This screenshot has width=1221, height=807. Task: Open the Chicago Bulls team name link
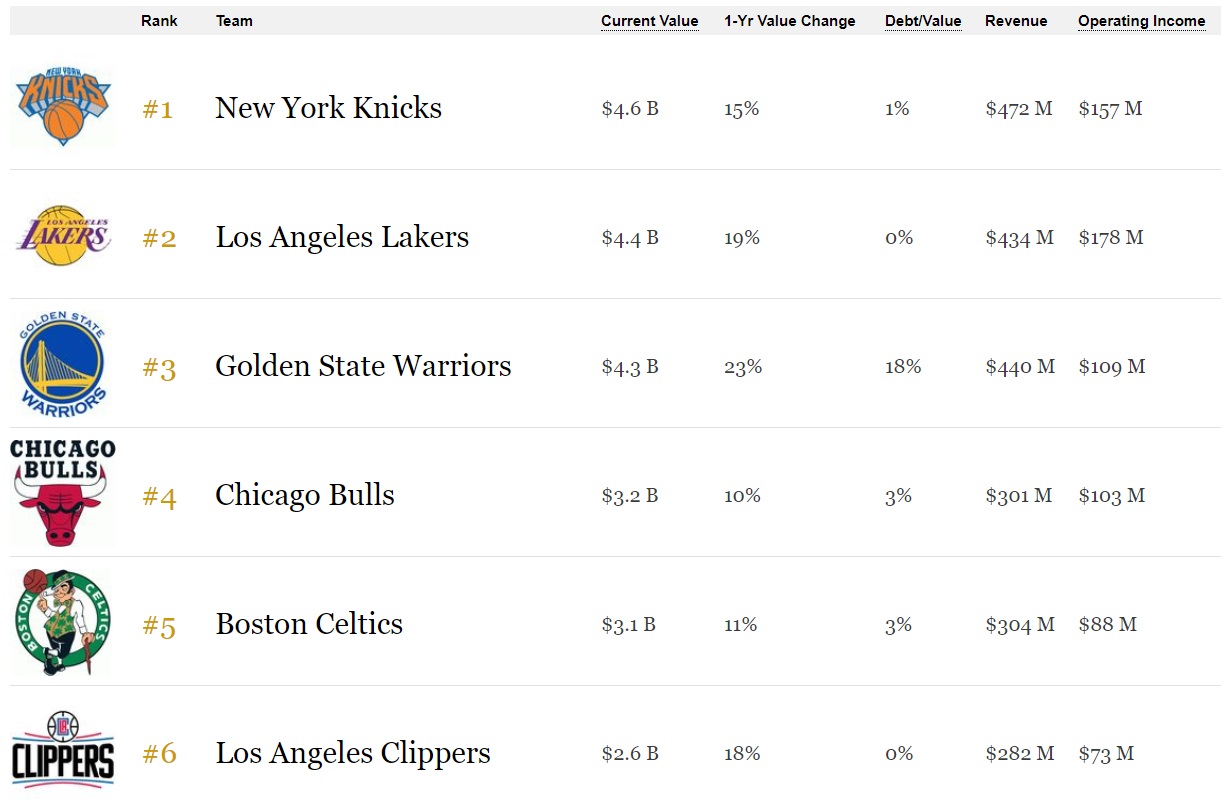304,495
